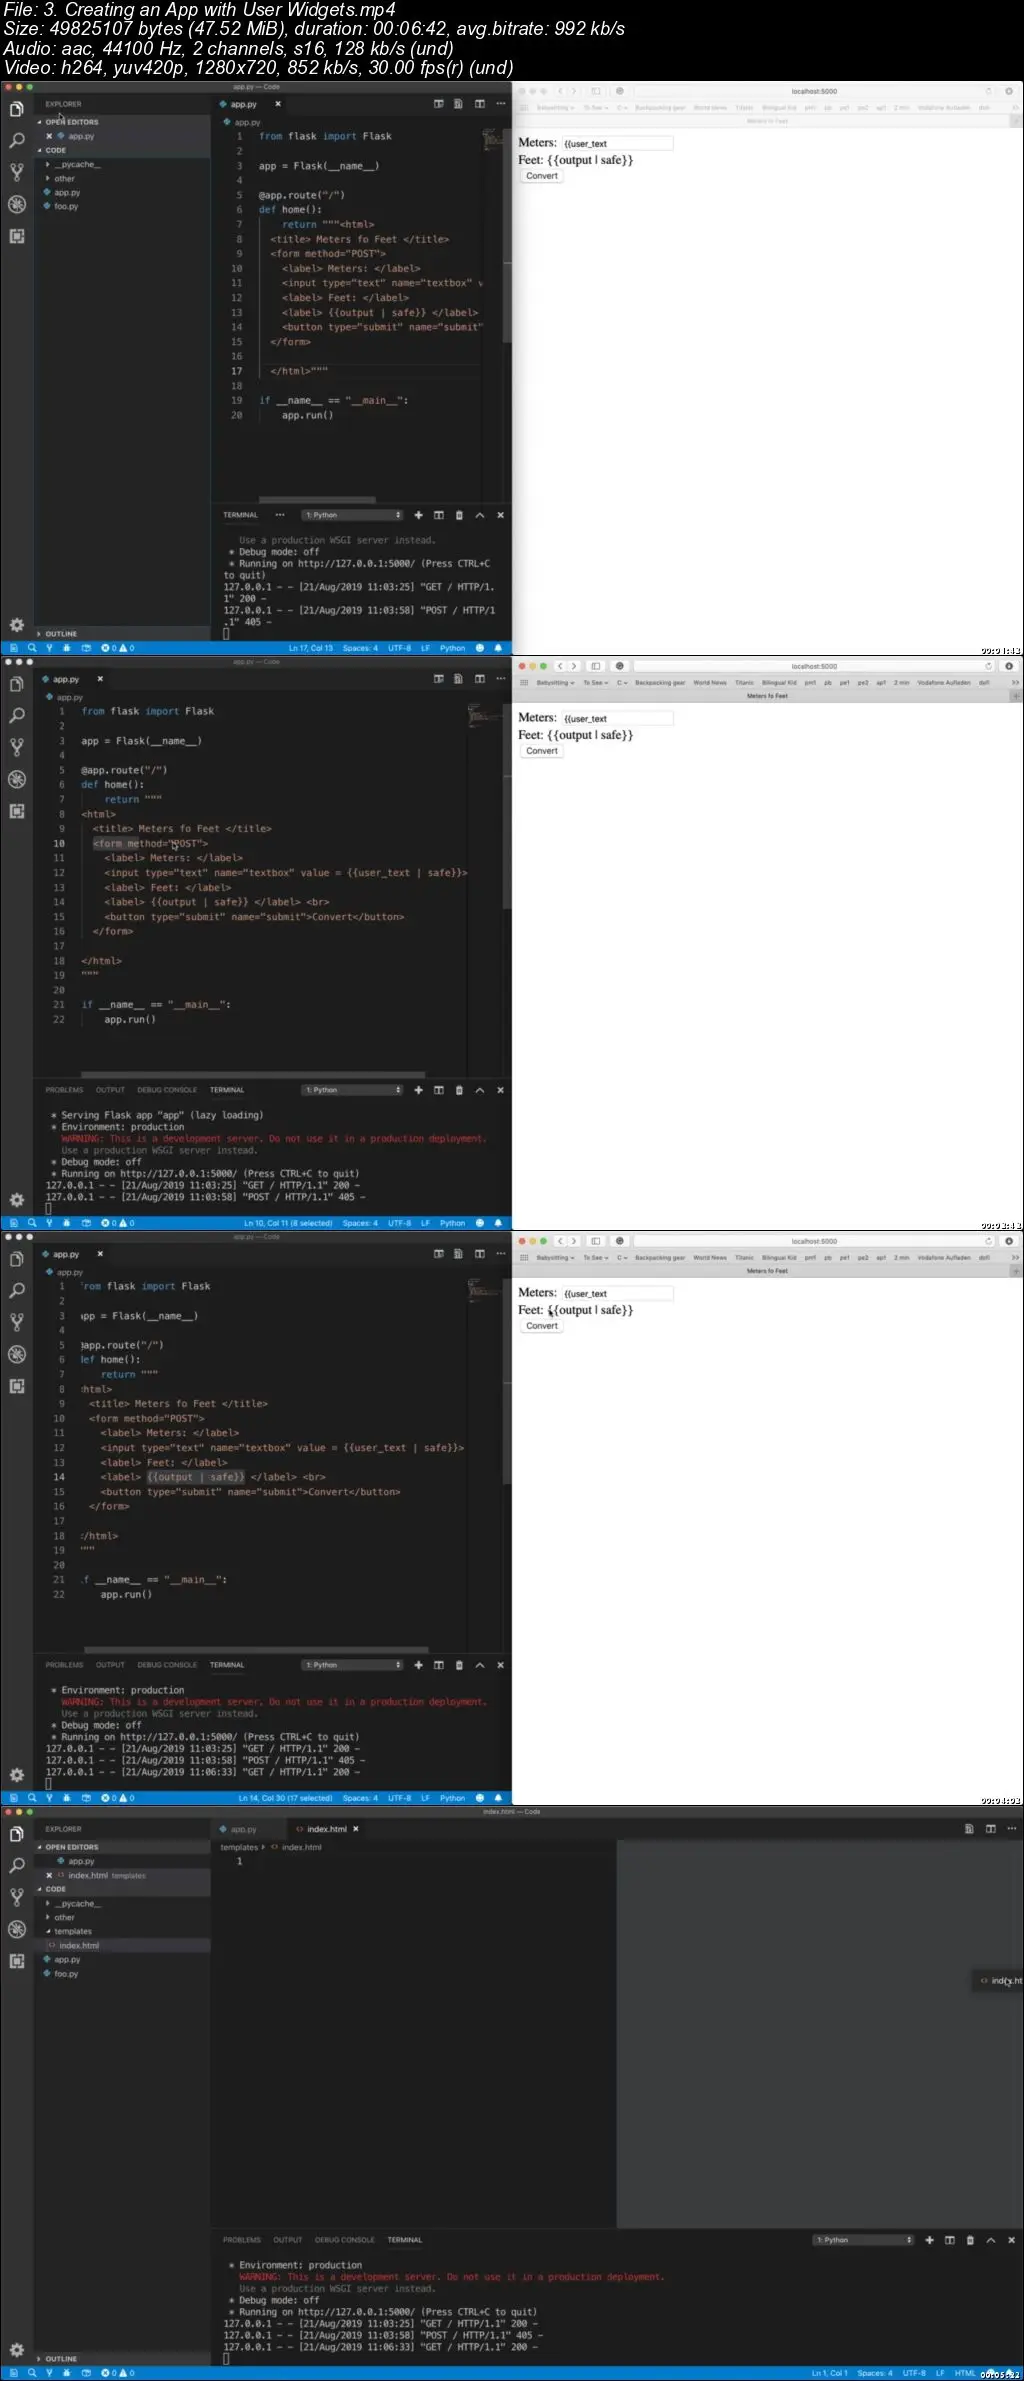Click line 17 '</html>"""' in the code editor
Viewport: 1024px width, 2381px height.
tap(299, 371)
